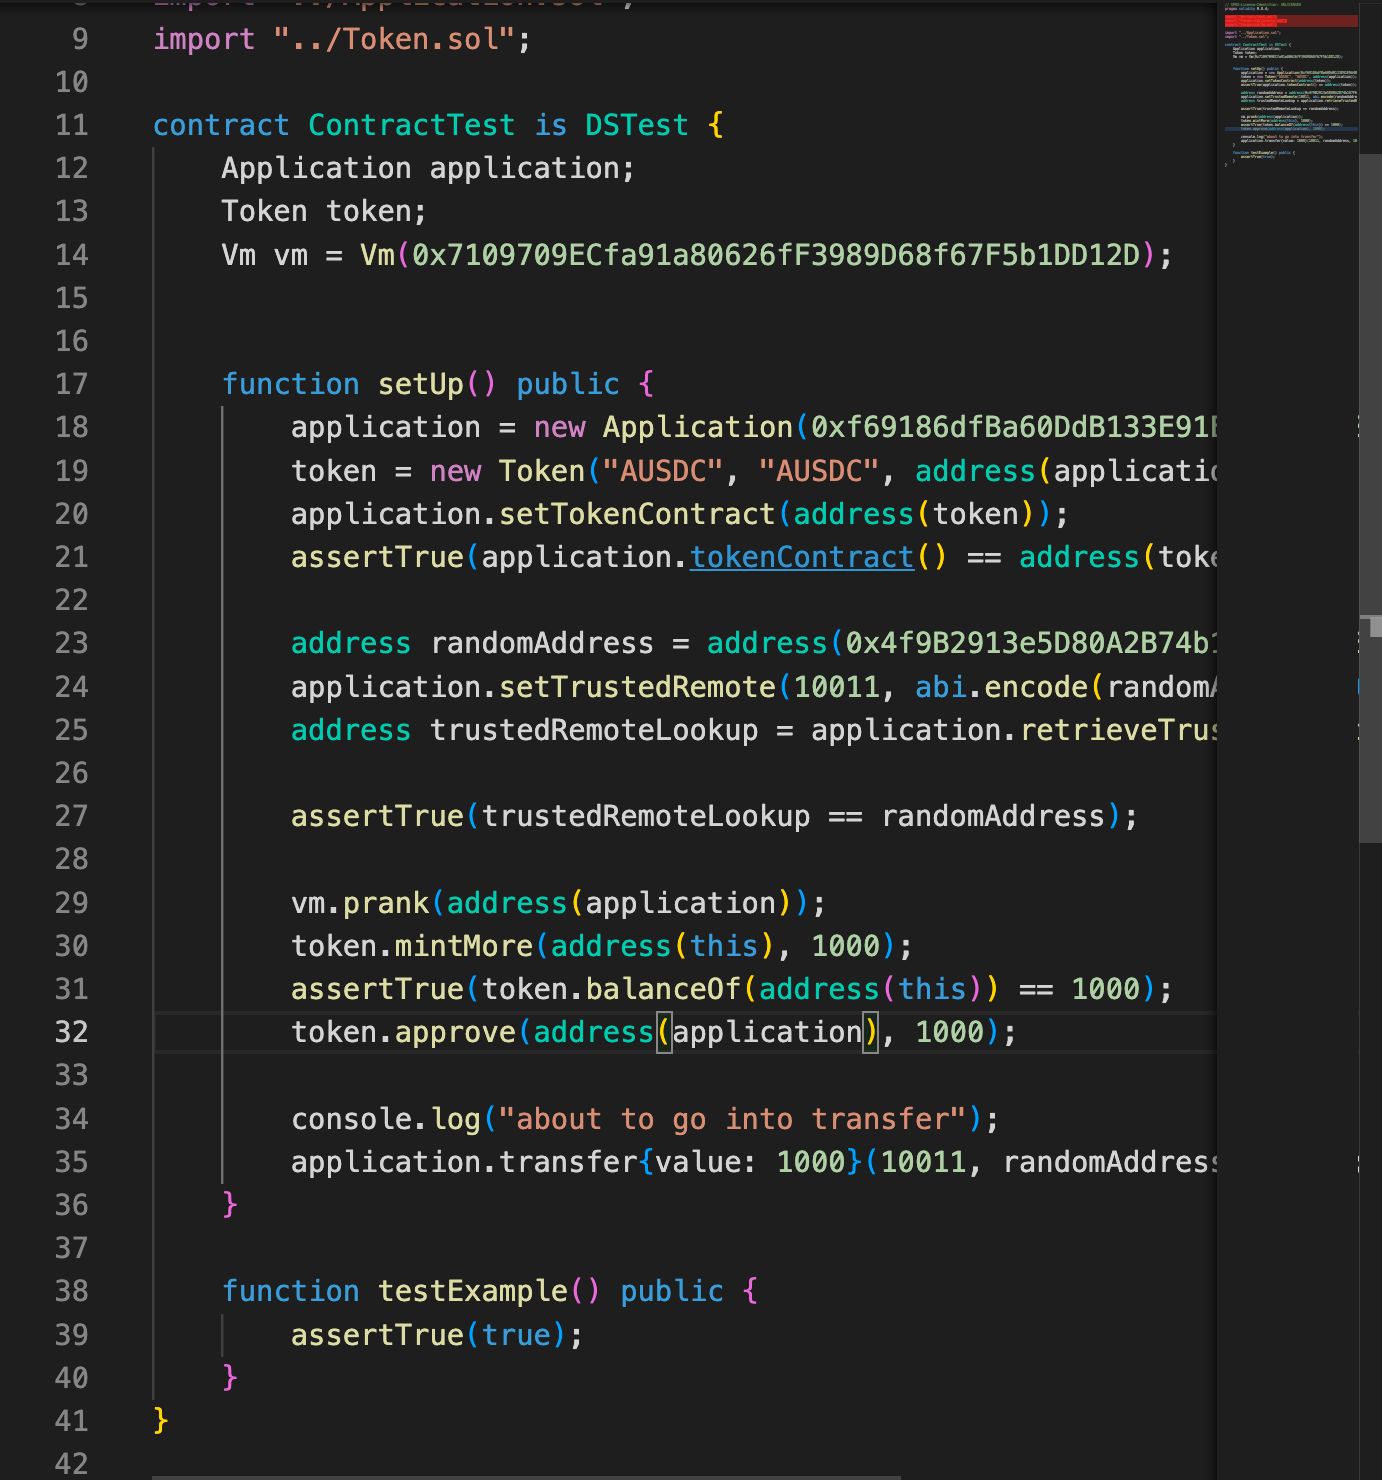Click the abi.encode call on line 24
Screen dimensions: 1382x1480
click(1001, 687)
